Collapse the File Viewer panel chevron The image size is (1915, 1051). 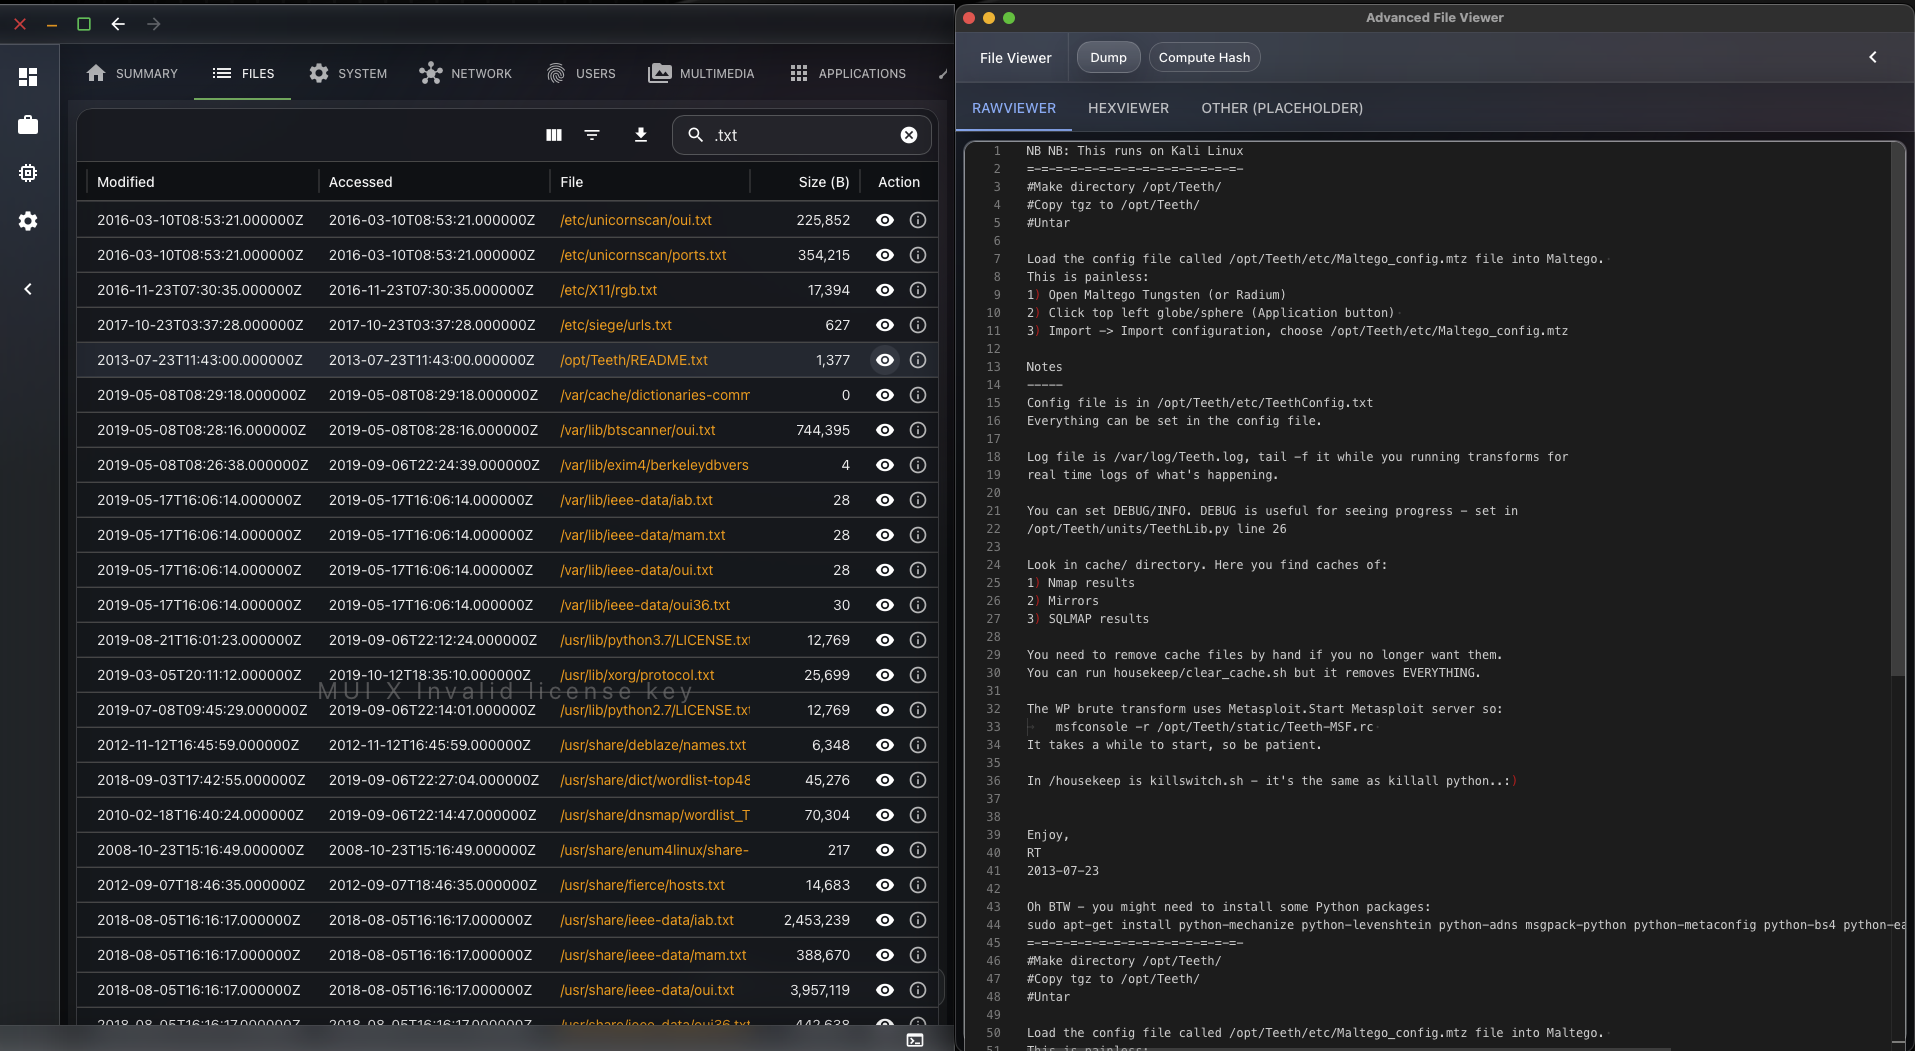(1873, 57)
